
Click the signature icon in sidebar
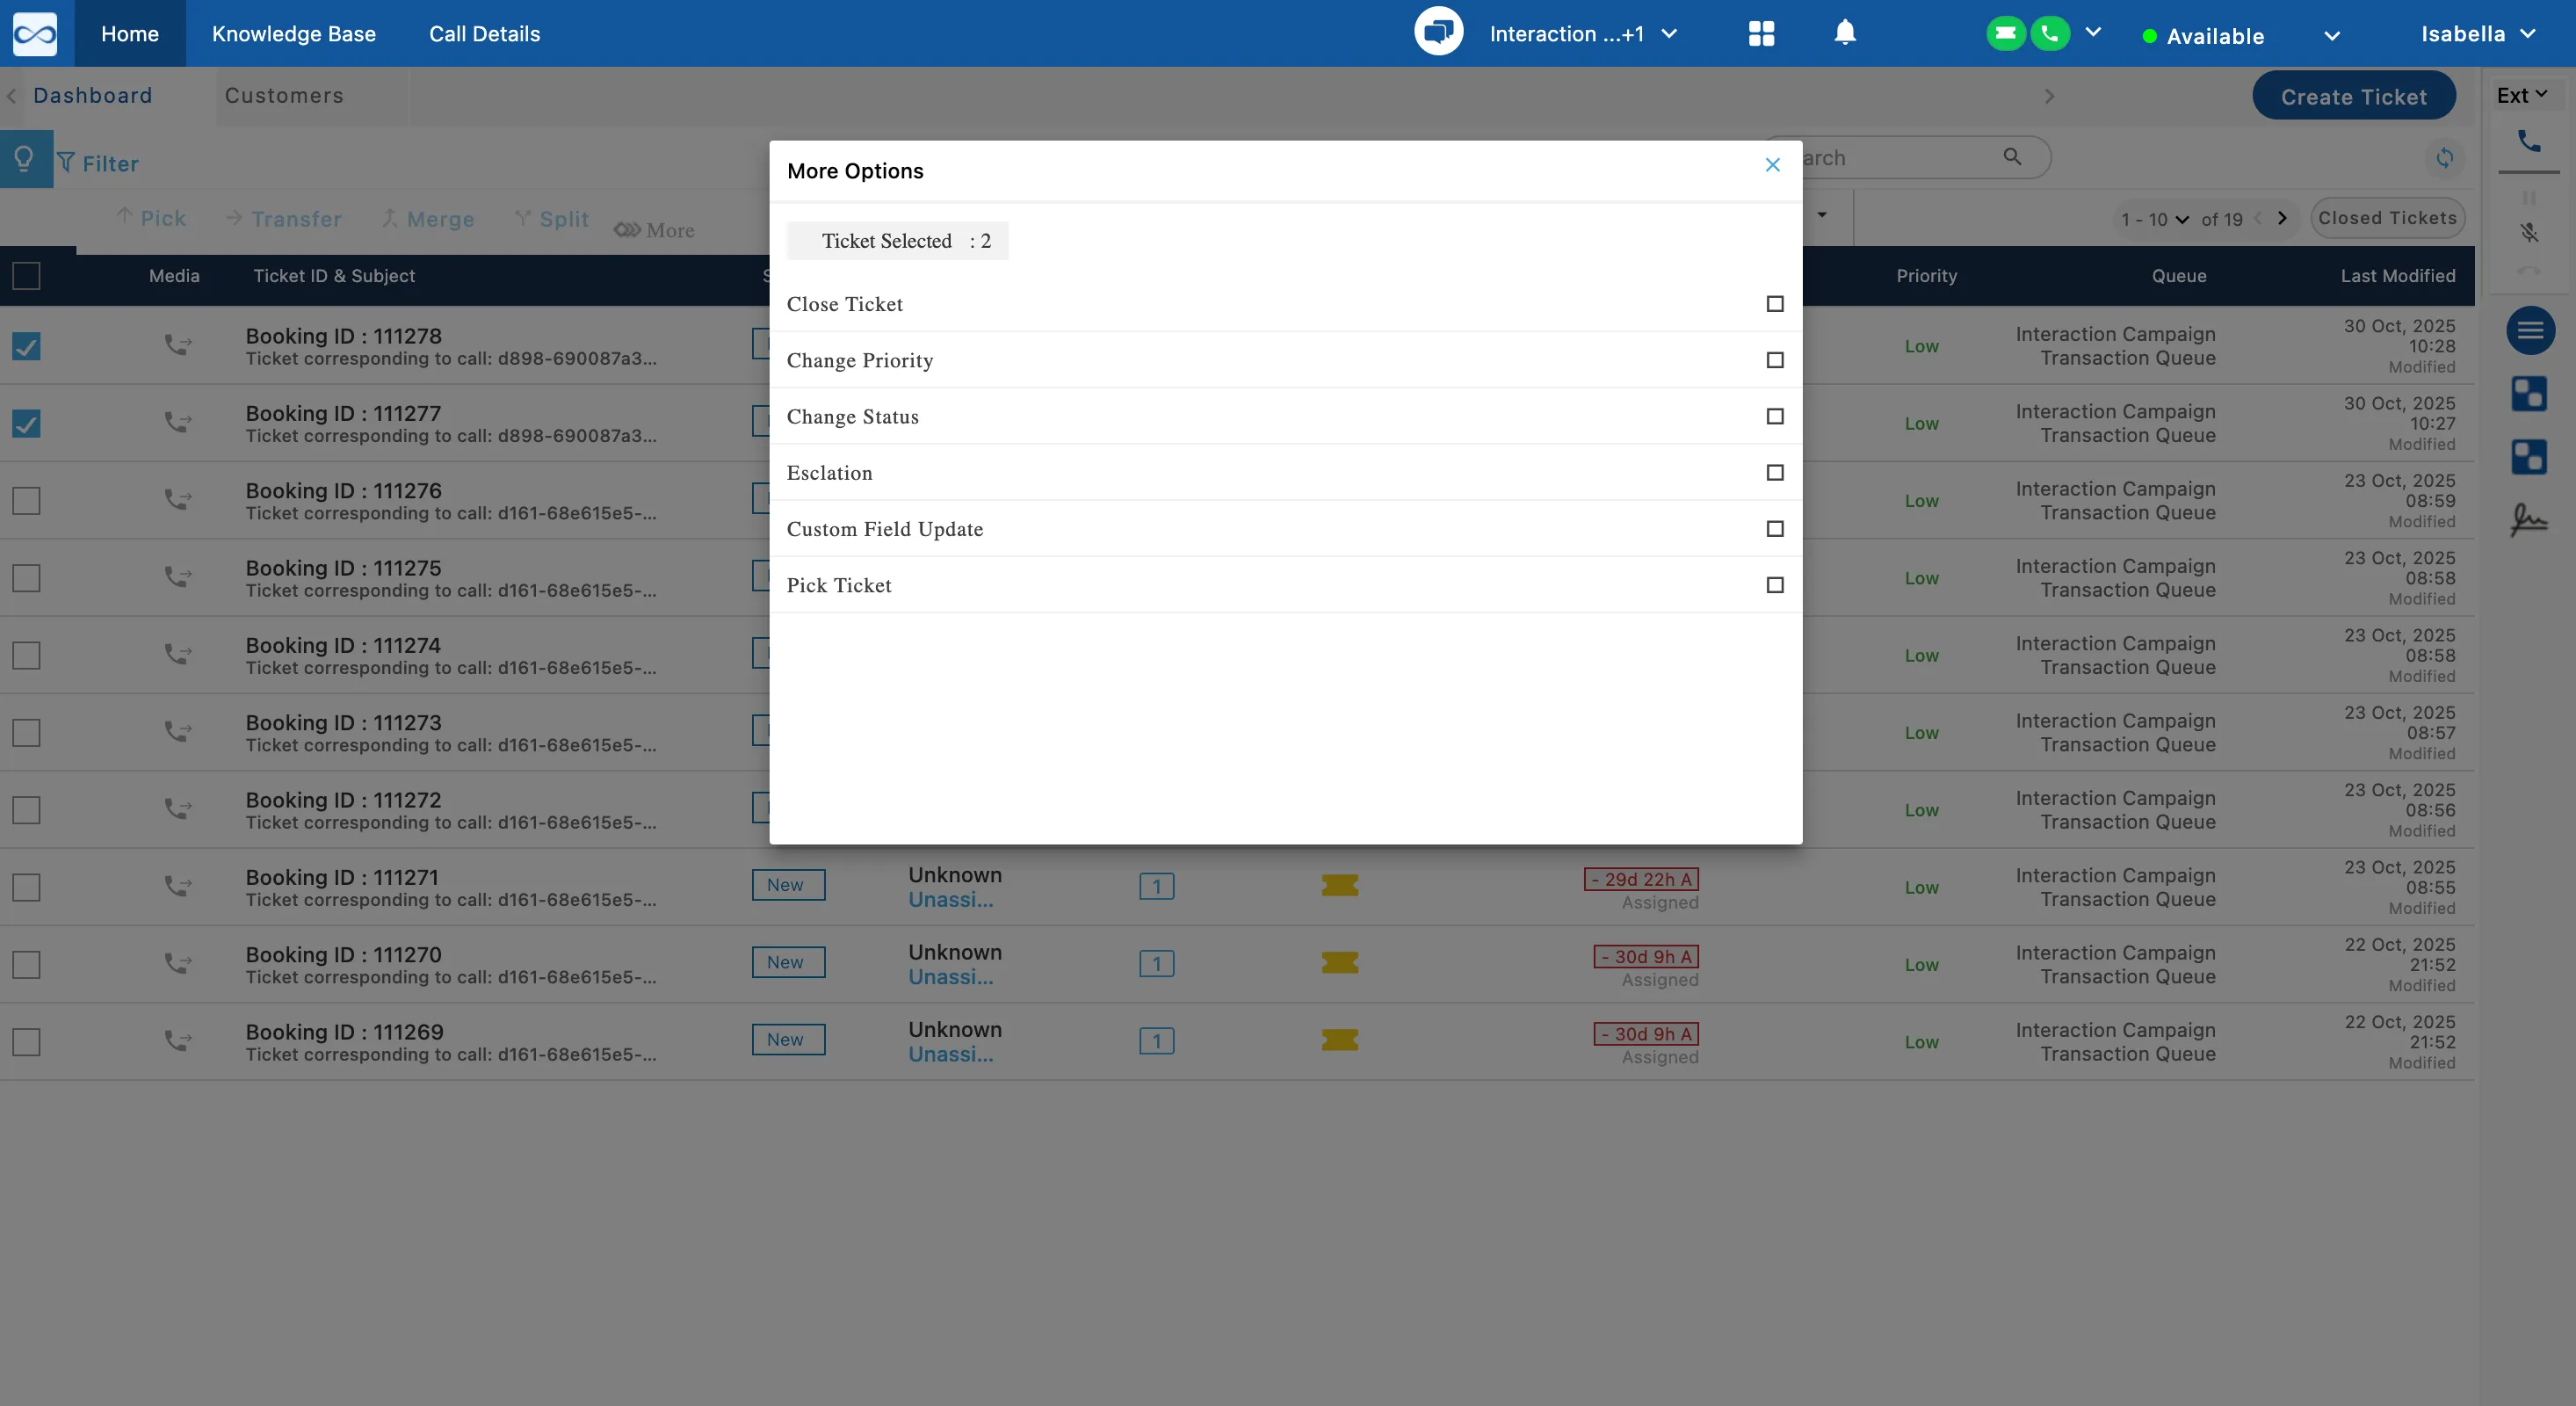2528,519
